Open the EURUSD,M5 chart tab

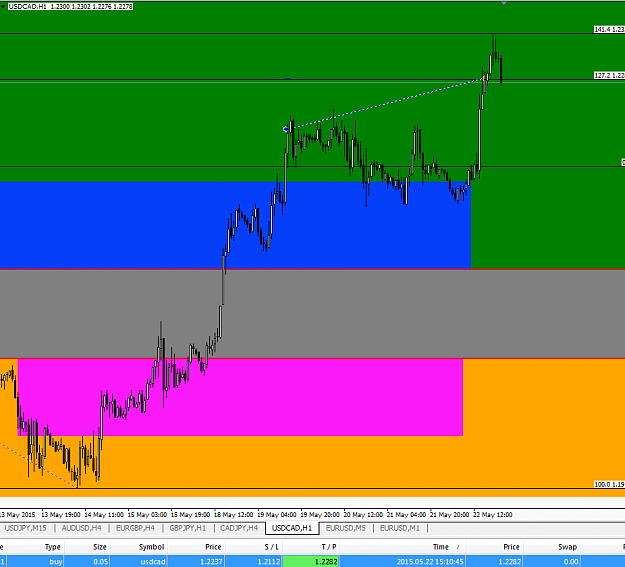tap(346, 528)
